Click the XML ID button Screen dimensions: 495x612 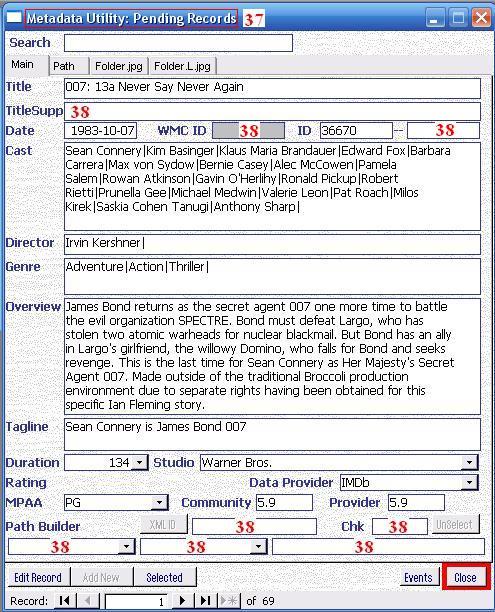[163, 525]
